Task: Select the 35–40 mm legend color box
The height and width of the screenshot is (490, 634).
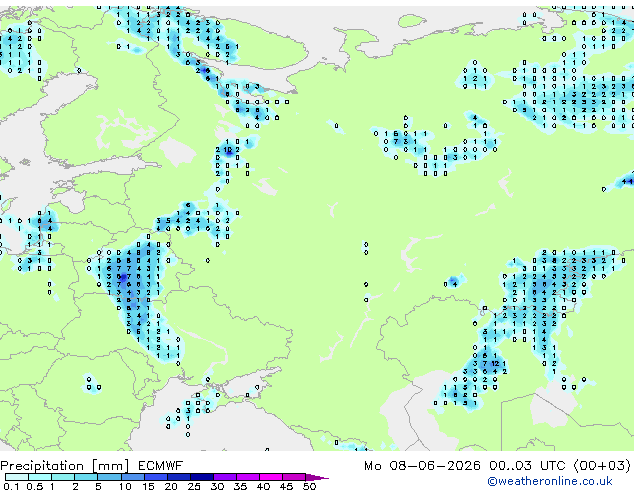Action: tap(247, 477)
